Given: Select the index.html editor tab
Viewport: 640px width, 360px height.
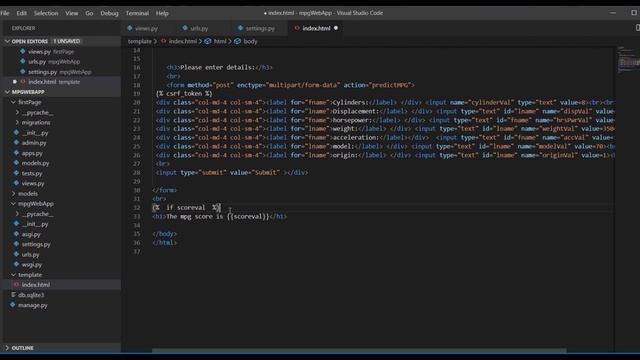Looking at the screenshot, I should (x=316, y=28).
